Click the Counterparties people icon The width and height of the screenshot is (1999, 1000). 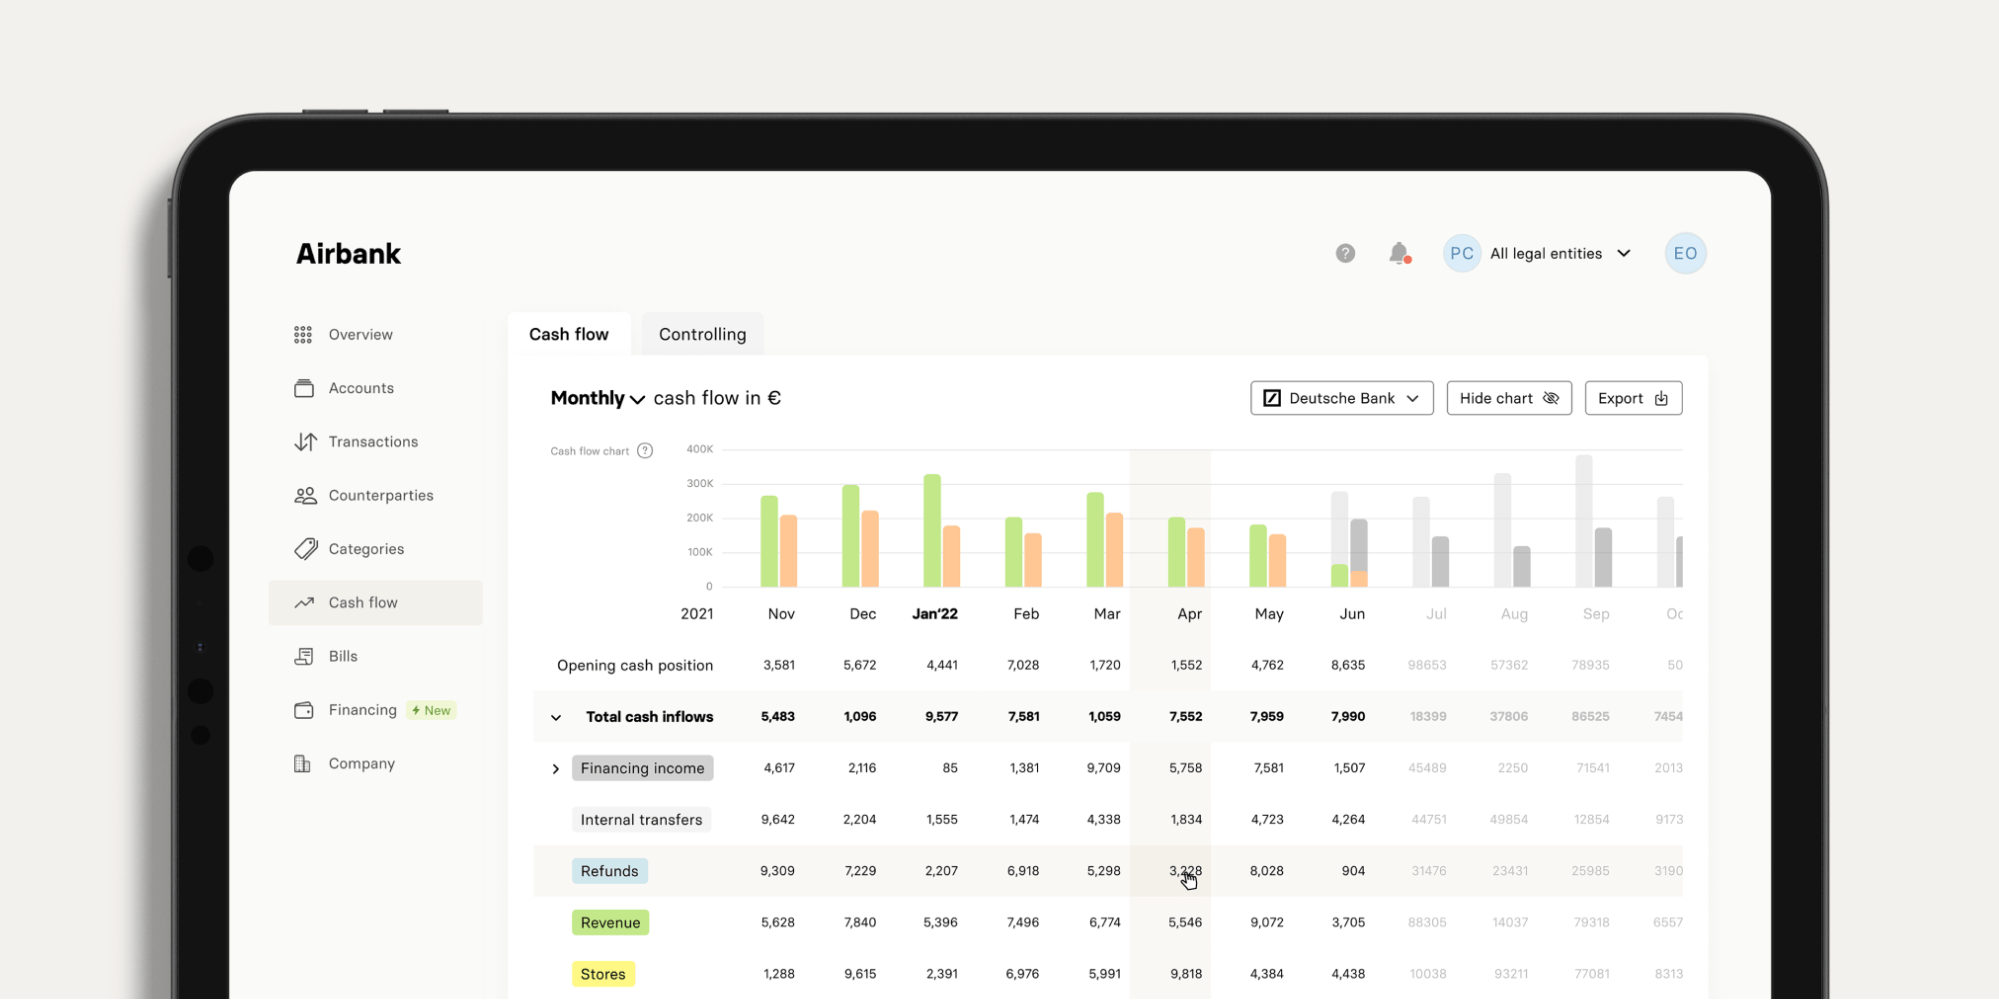[x=305, y=496]
